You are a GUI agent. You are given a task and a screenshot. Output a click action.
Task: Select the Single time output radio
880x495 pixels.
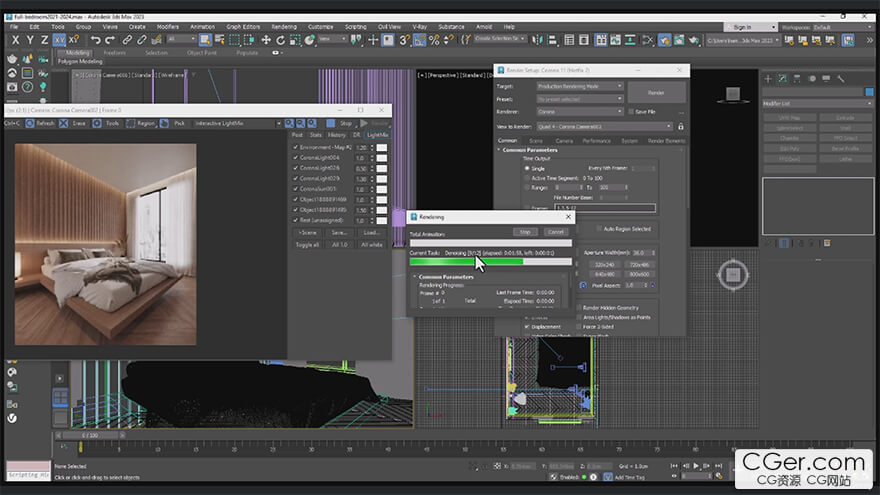527,168
